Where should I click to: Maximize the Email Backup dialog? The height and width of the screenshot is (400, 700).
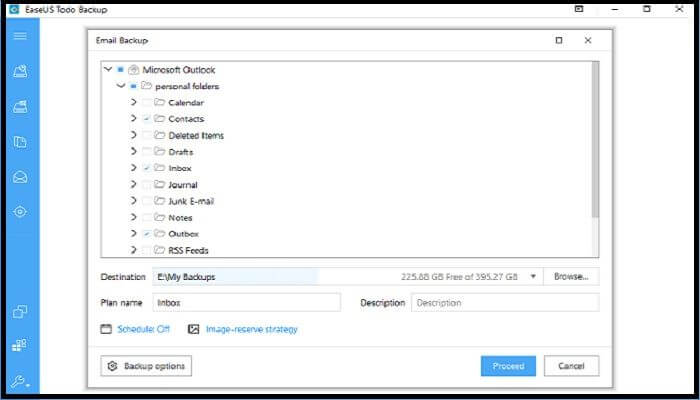pyautogui.click(x=558, y=40)
